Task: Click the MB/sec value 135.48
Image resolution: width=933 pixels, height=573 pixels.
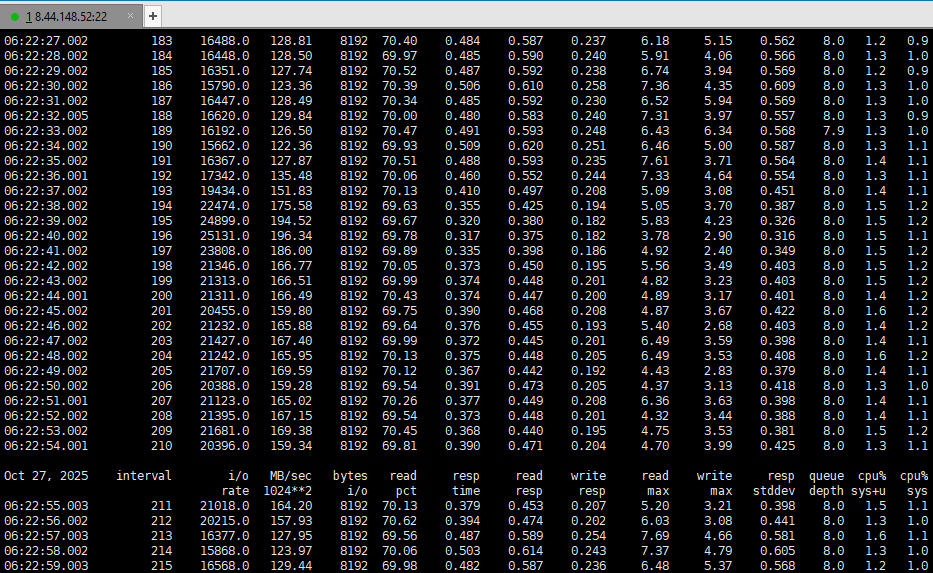Action: [290, 176]
